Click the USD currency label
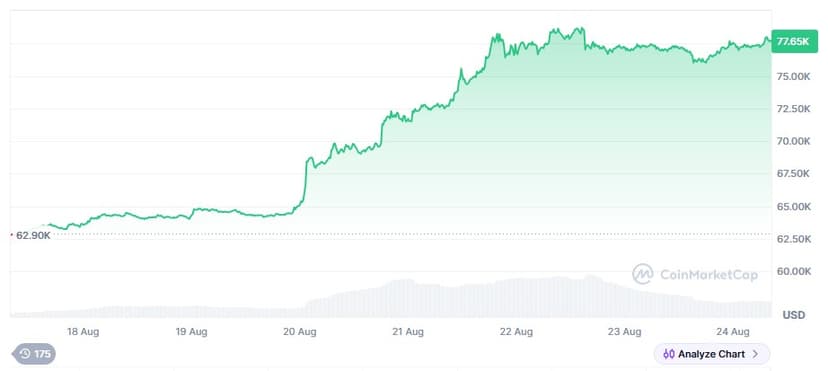This screenshot has height=371, width=828. coord(794,316)
